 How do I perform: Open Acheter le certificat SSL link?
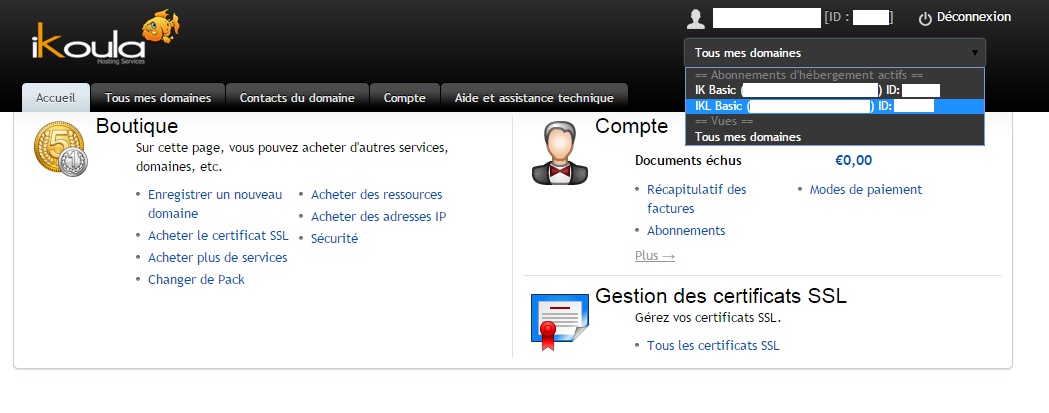point(217,236)
